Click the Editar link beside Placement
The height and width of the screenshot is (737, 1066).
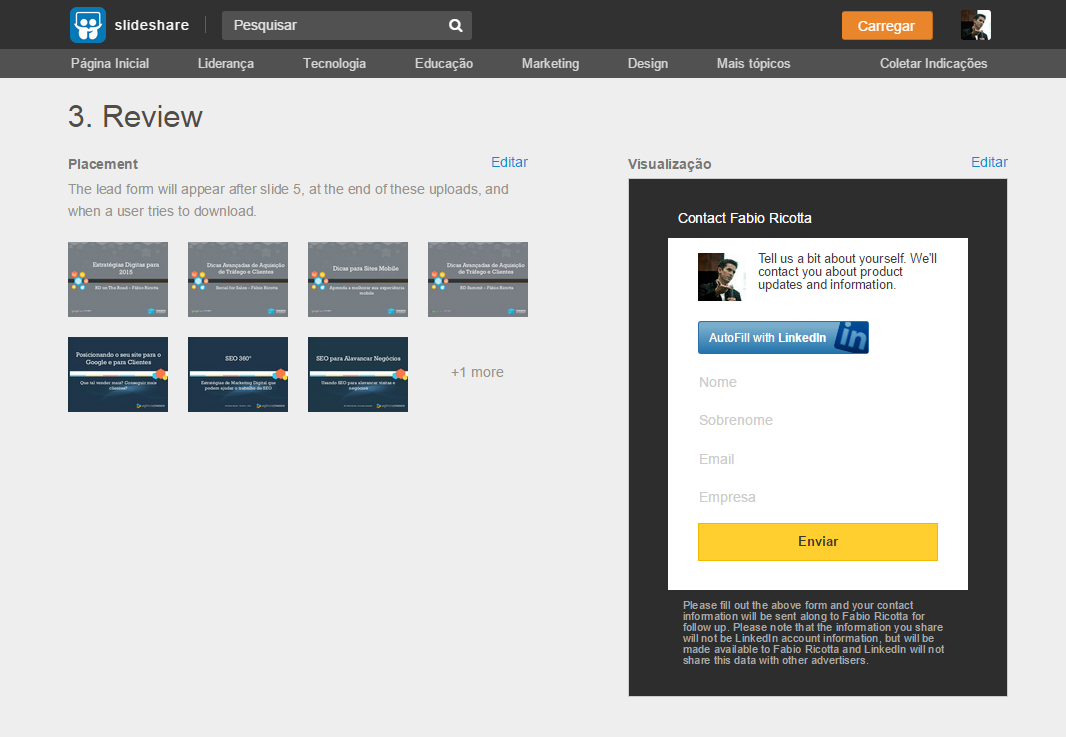(x=509, y=162)
